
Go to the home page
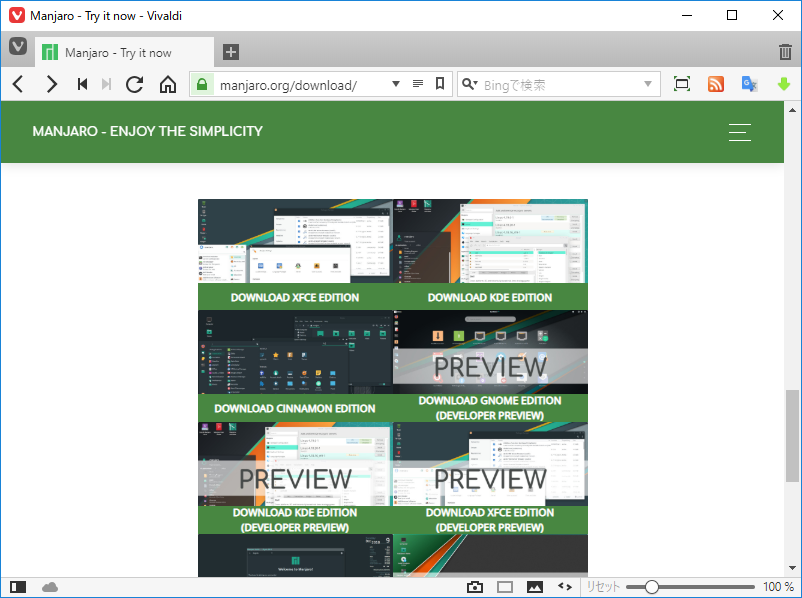[168, 84]
